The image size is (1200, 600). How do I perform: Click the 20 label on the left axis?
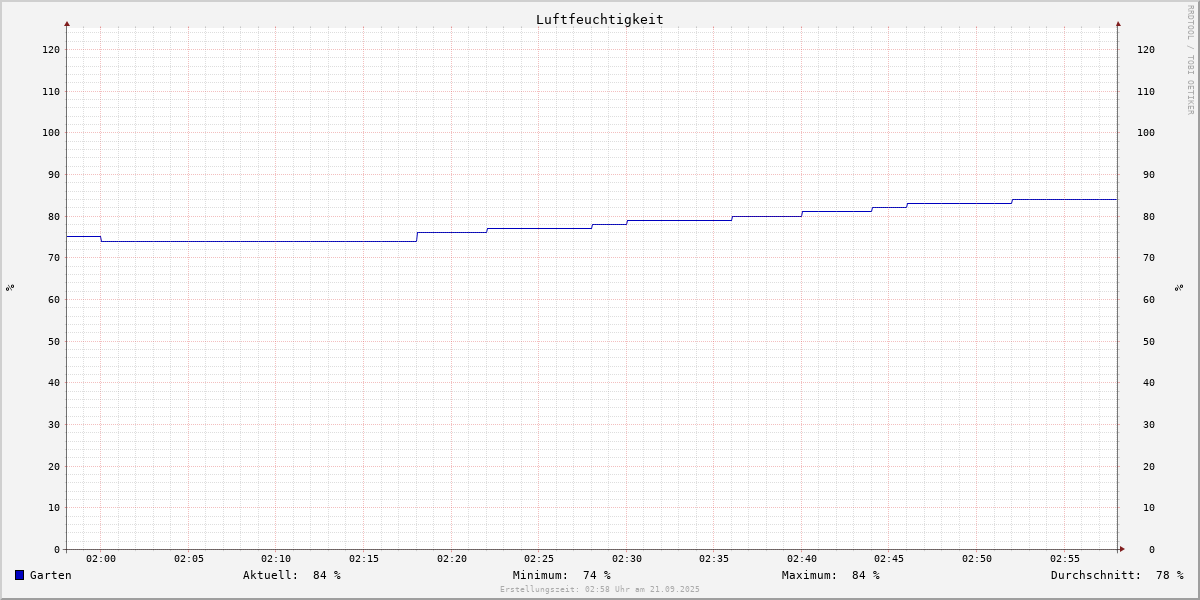54,466
